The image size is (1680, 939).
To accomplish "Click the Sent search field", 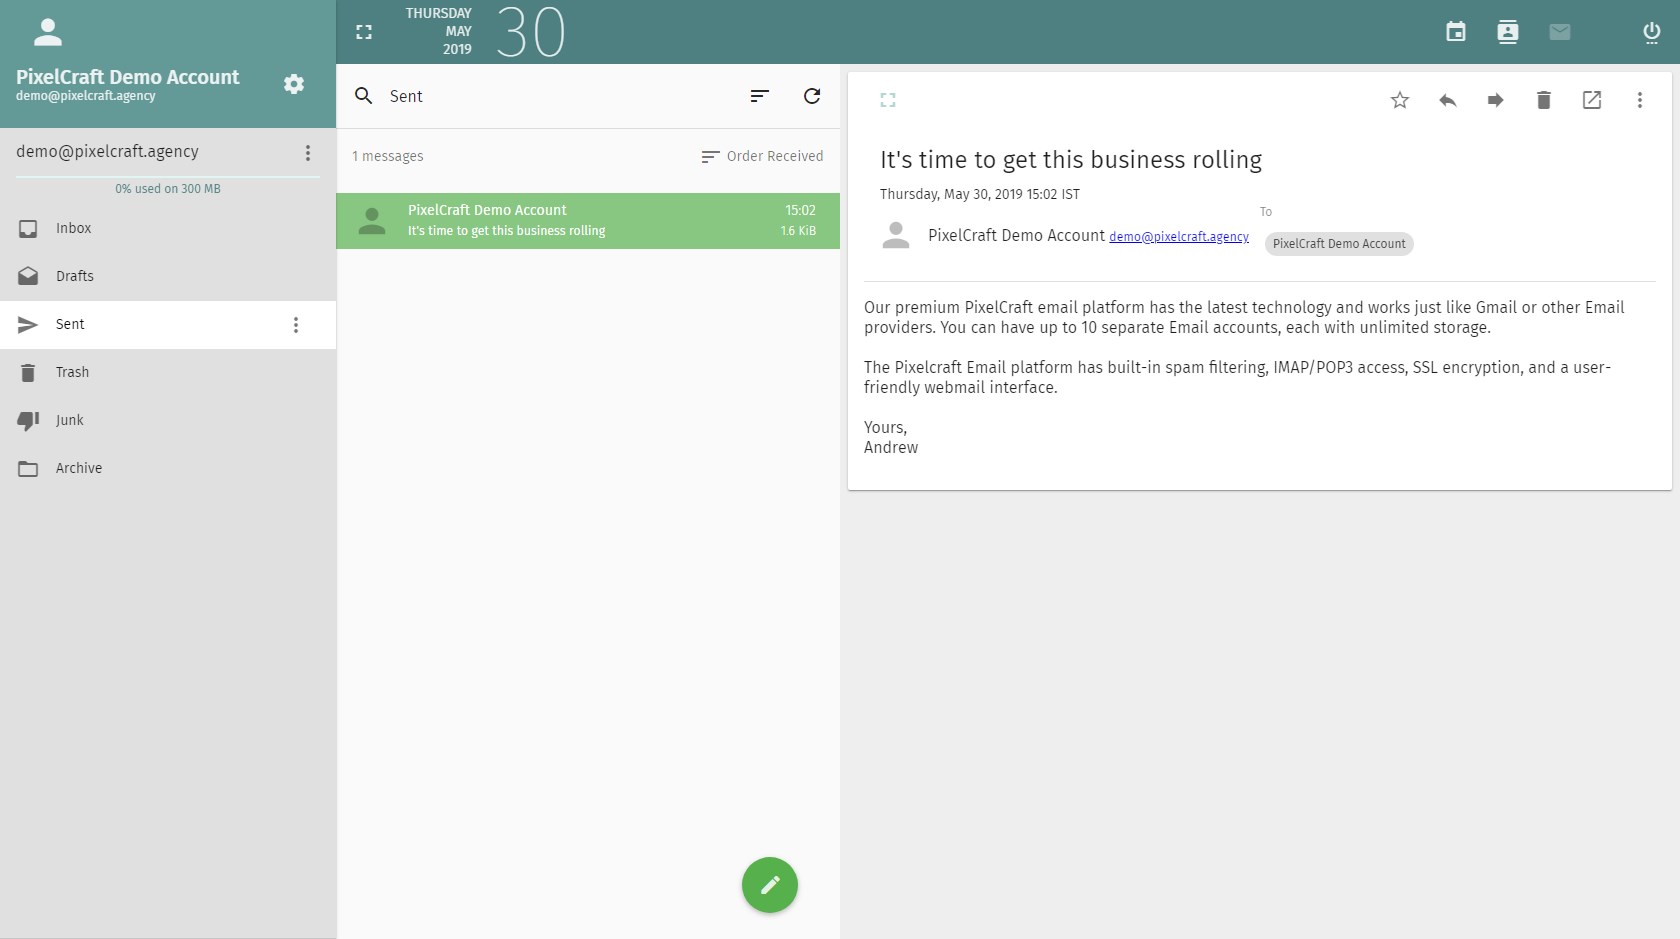I will [560, 96].
